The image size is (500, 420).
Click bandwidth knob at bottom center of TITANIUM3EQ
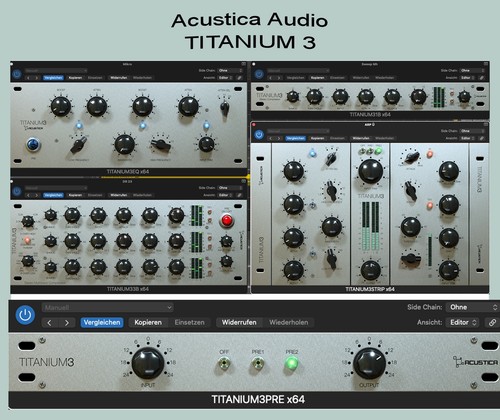124,144
